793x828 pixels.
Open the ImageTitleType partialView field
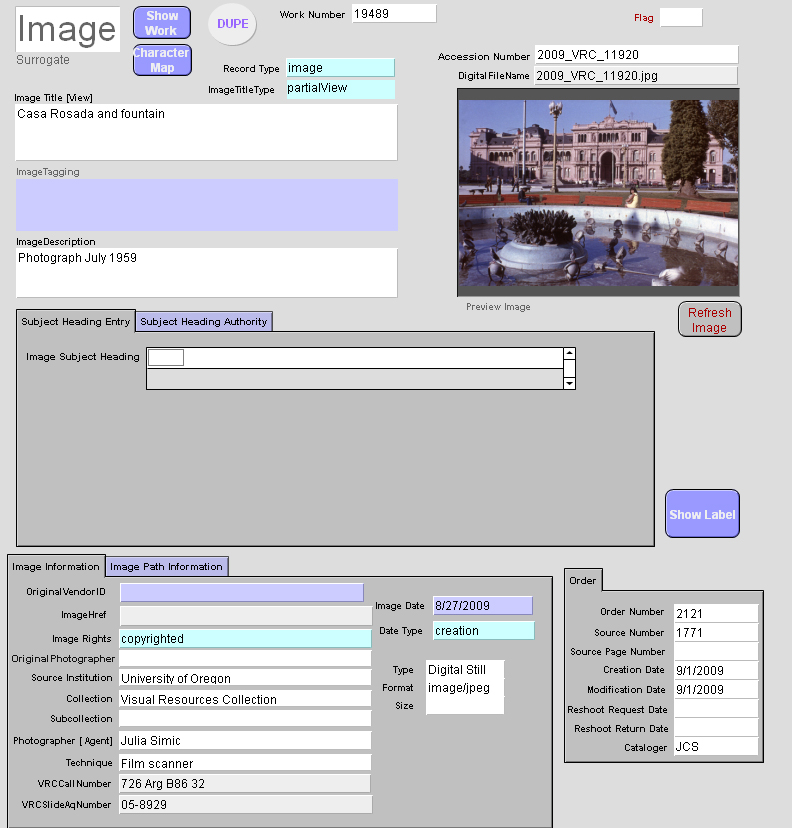340,89
